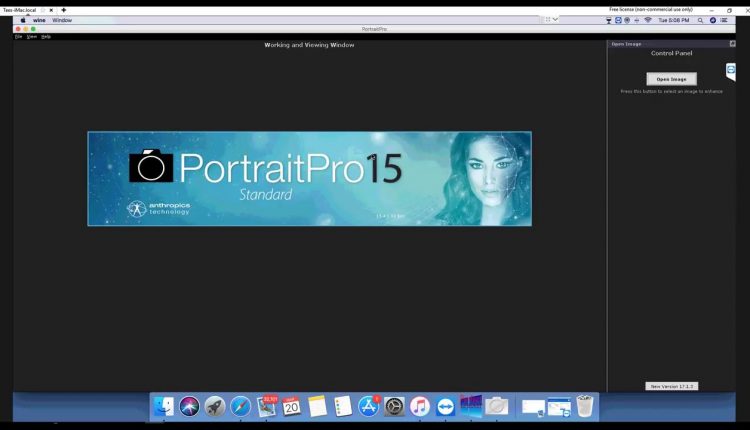The image size is (750, 430).
Task: Open the Notification Center list icon
Action: [x=724, y=20]
